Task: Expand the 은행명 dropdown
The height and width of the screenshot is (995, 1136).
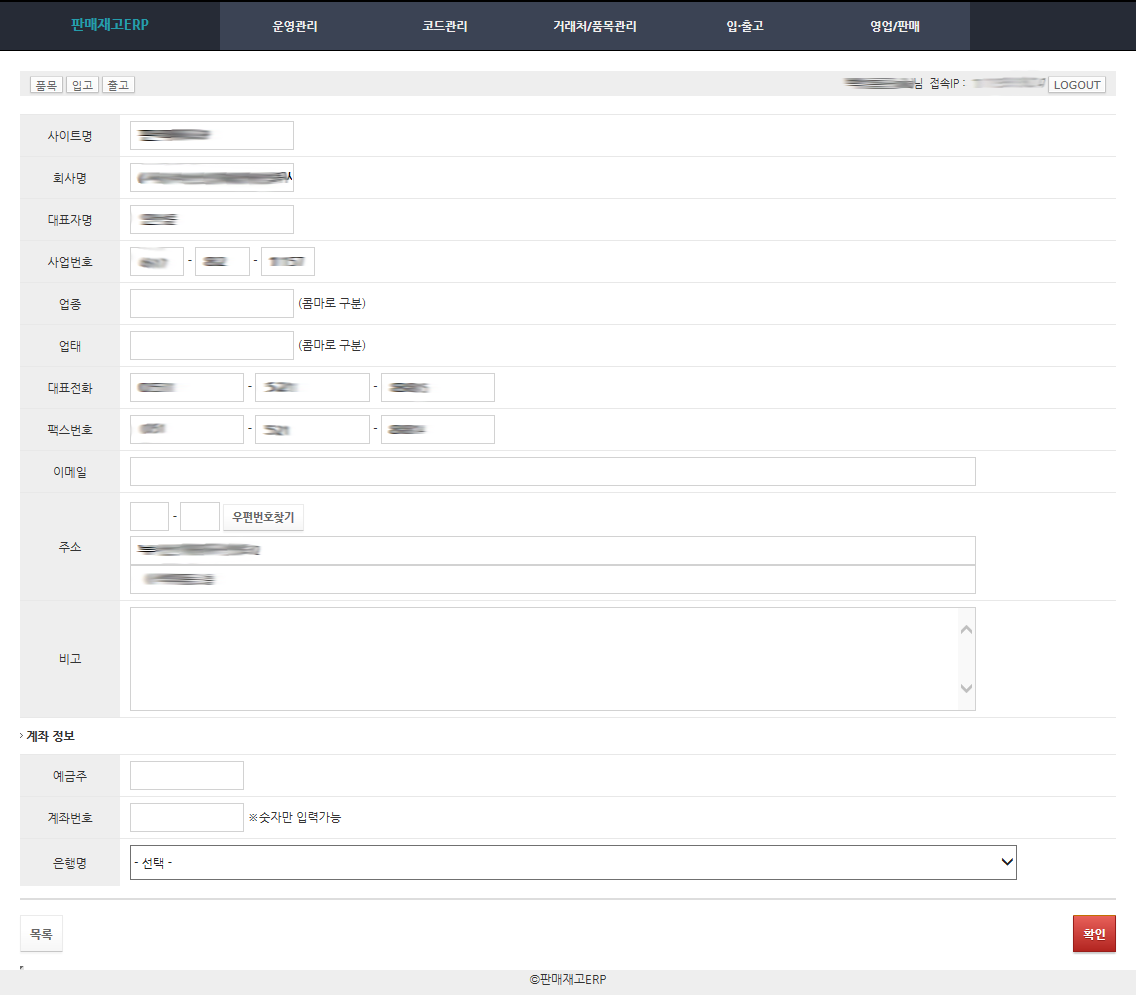Action: point(573,862)
